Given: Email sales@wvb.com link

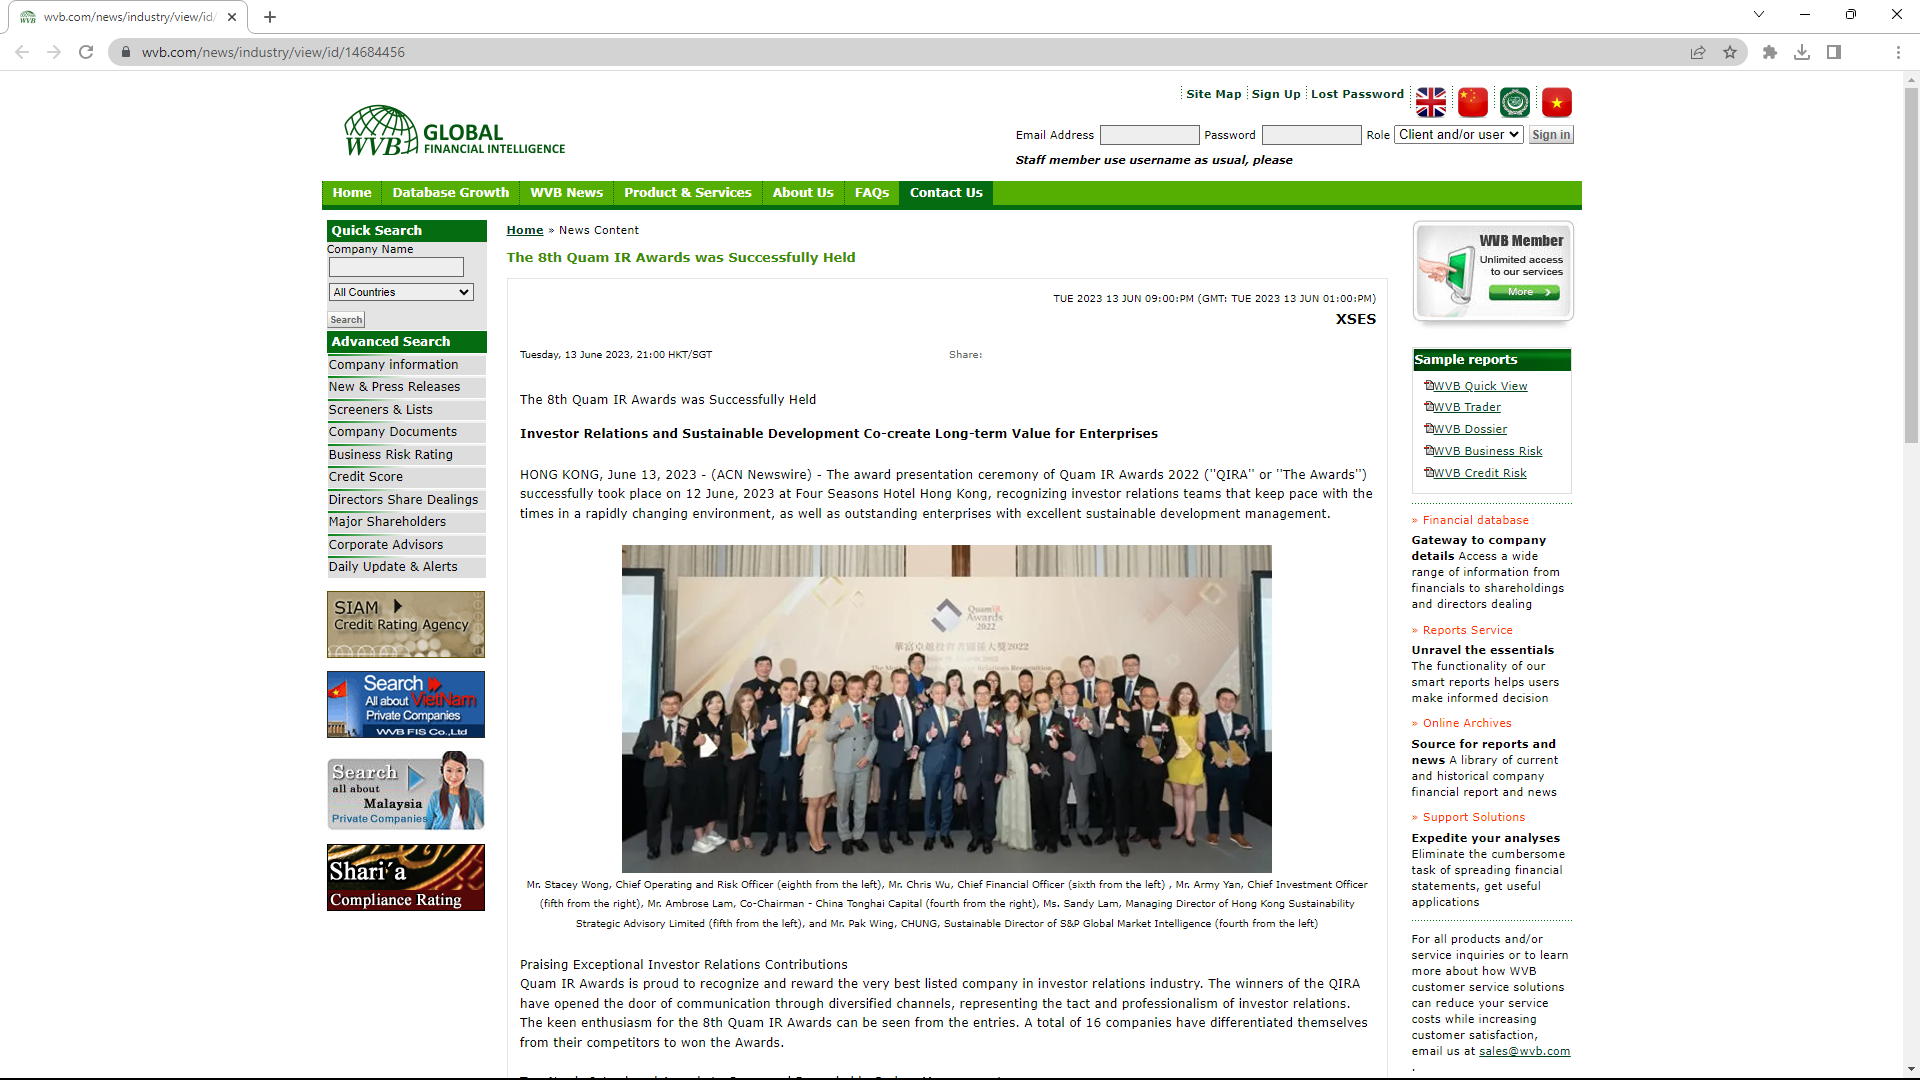Looking at the screenshot, I should click(1524, 1051).
